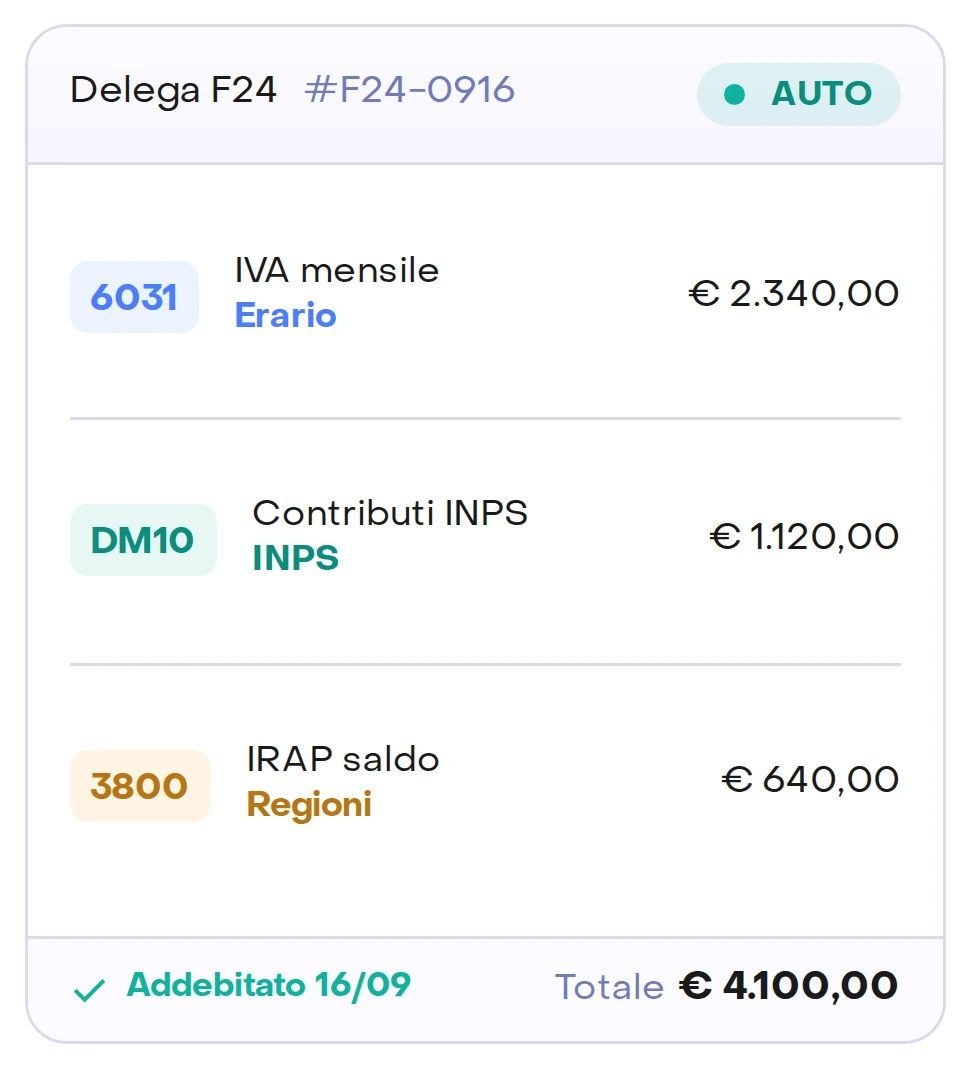
Task: Select the € 4.100,00 total amount
Action: pyautogui.click(x=789, y=986)
